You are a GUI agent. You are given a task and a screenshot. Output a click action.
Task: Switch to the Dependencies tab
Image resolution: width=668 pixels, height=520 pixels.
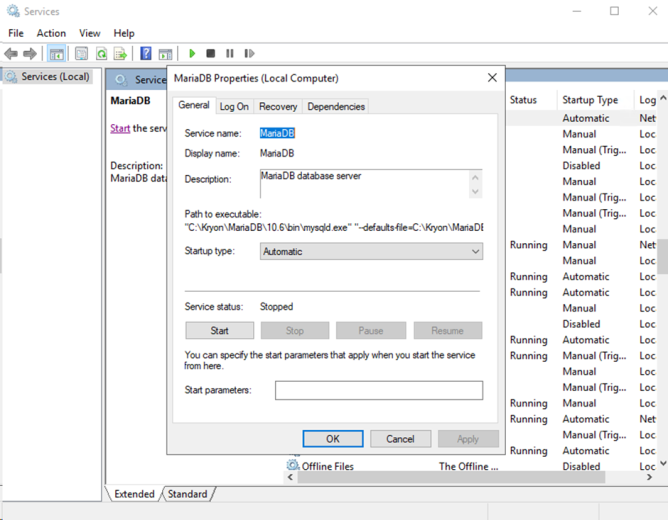tap(336, 106)
